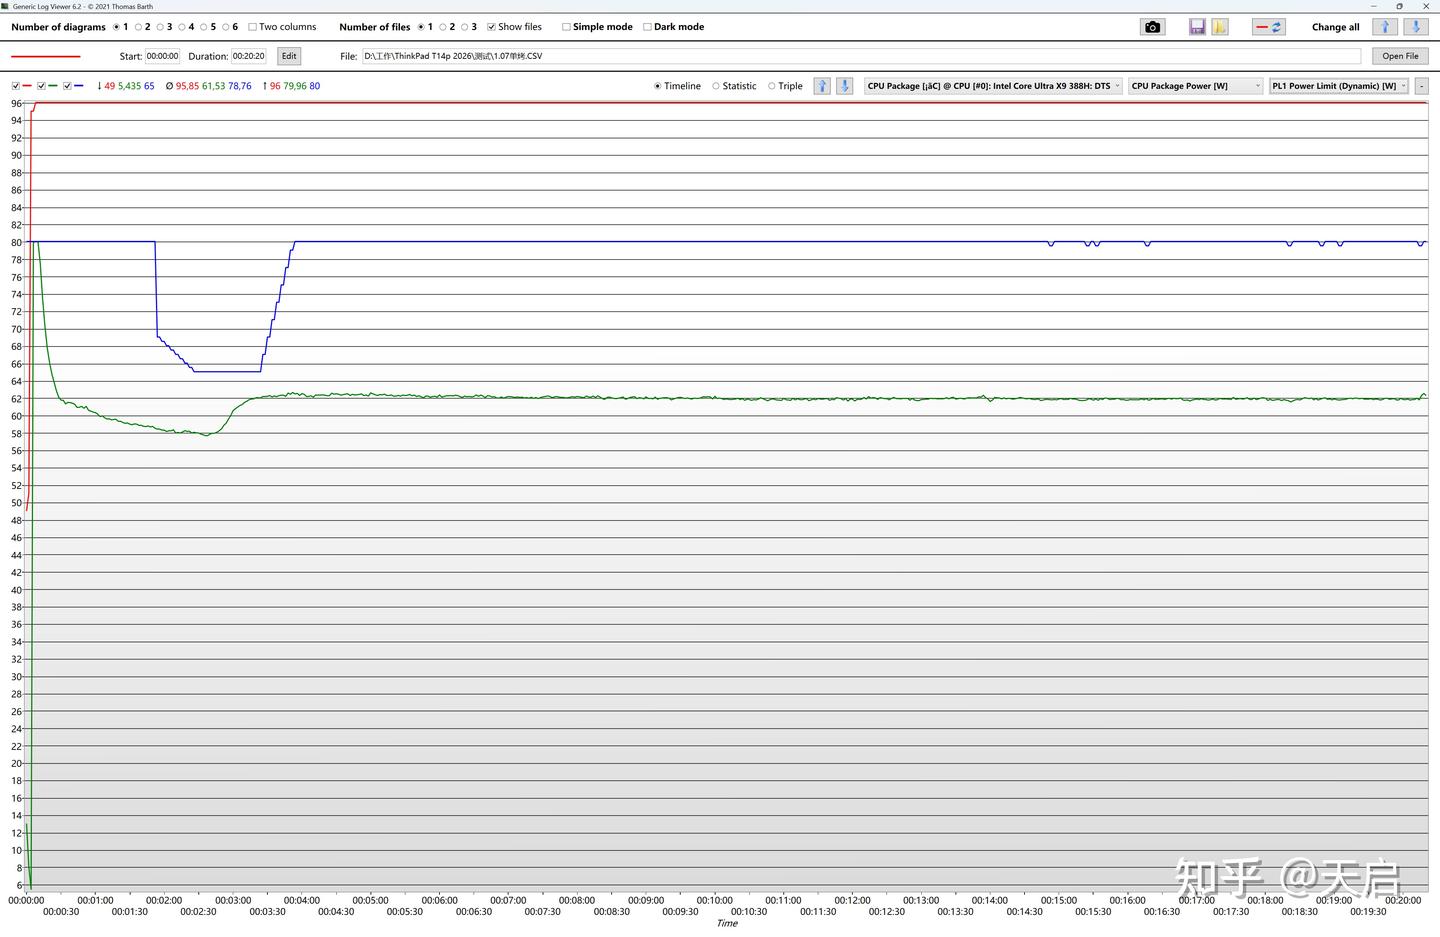
Task: Click the Edit button
Action: [x=289, y=56]
